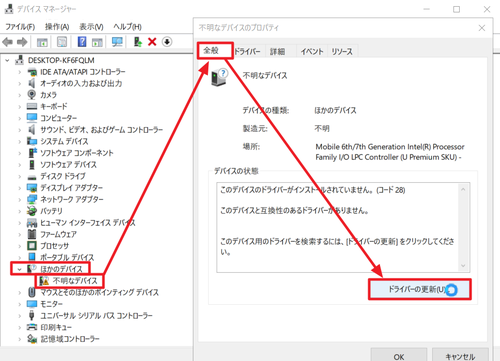Select the オーディオの入力および出力 speaker icon
Viewport: 500px width, 361px height.
(x=32, y=83)
